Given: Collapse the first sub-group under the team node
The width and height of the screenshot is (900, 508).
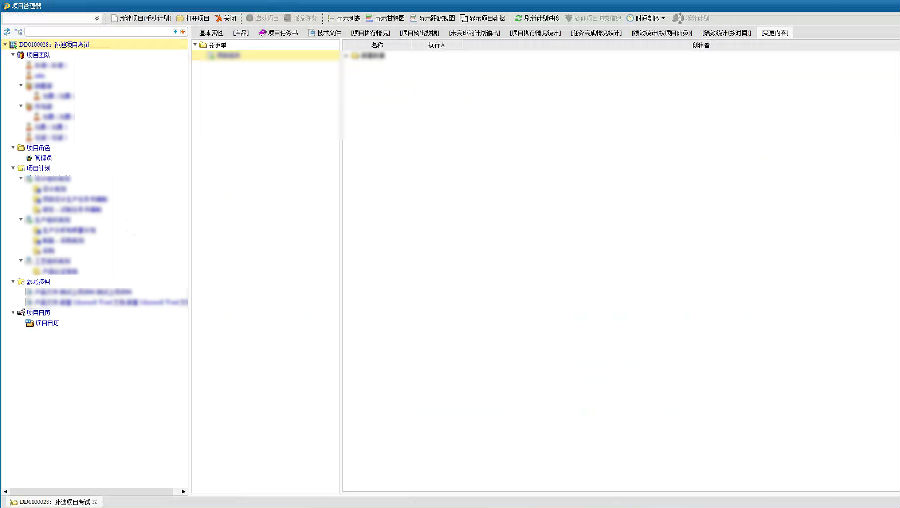Looking at the screenshot, I should coord(21,86).
